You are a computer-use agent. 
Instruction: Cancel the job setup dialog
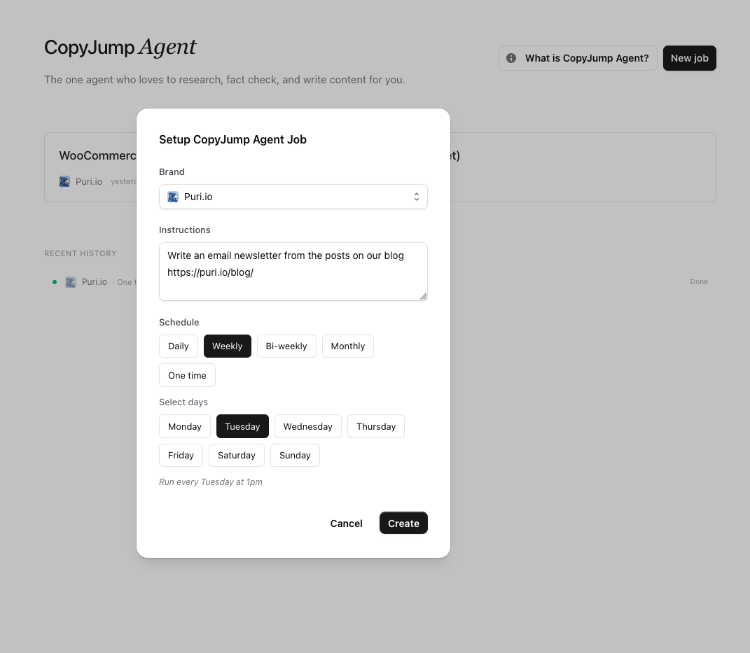pos(346,523)
